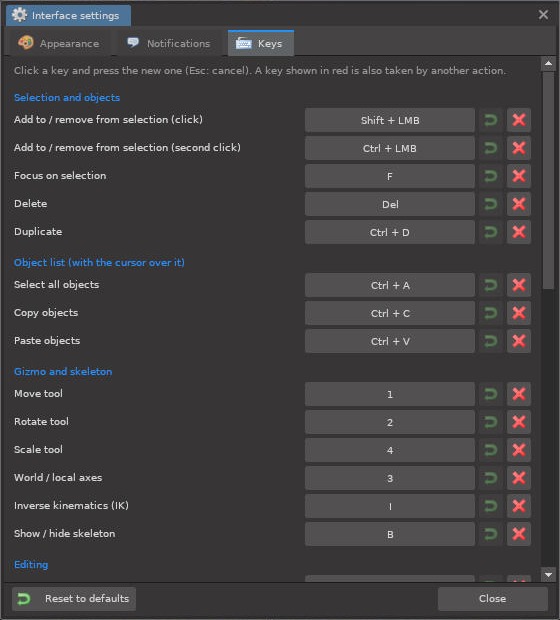The height and width of the screenshot is (620, 560).
Task: Click the 'Object list (with the cursor over it)' heading
Action: [99, 263]
